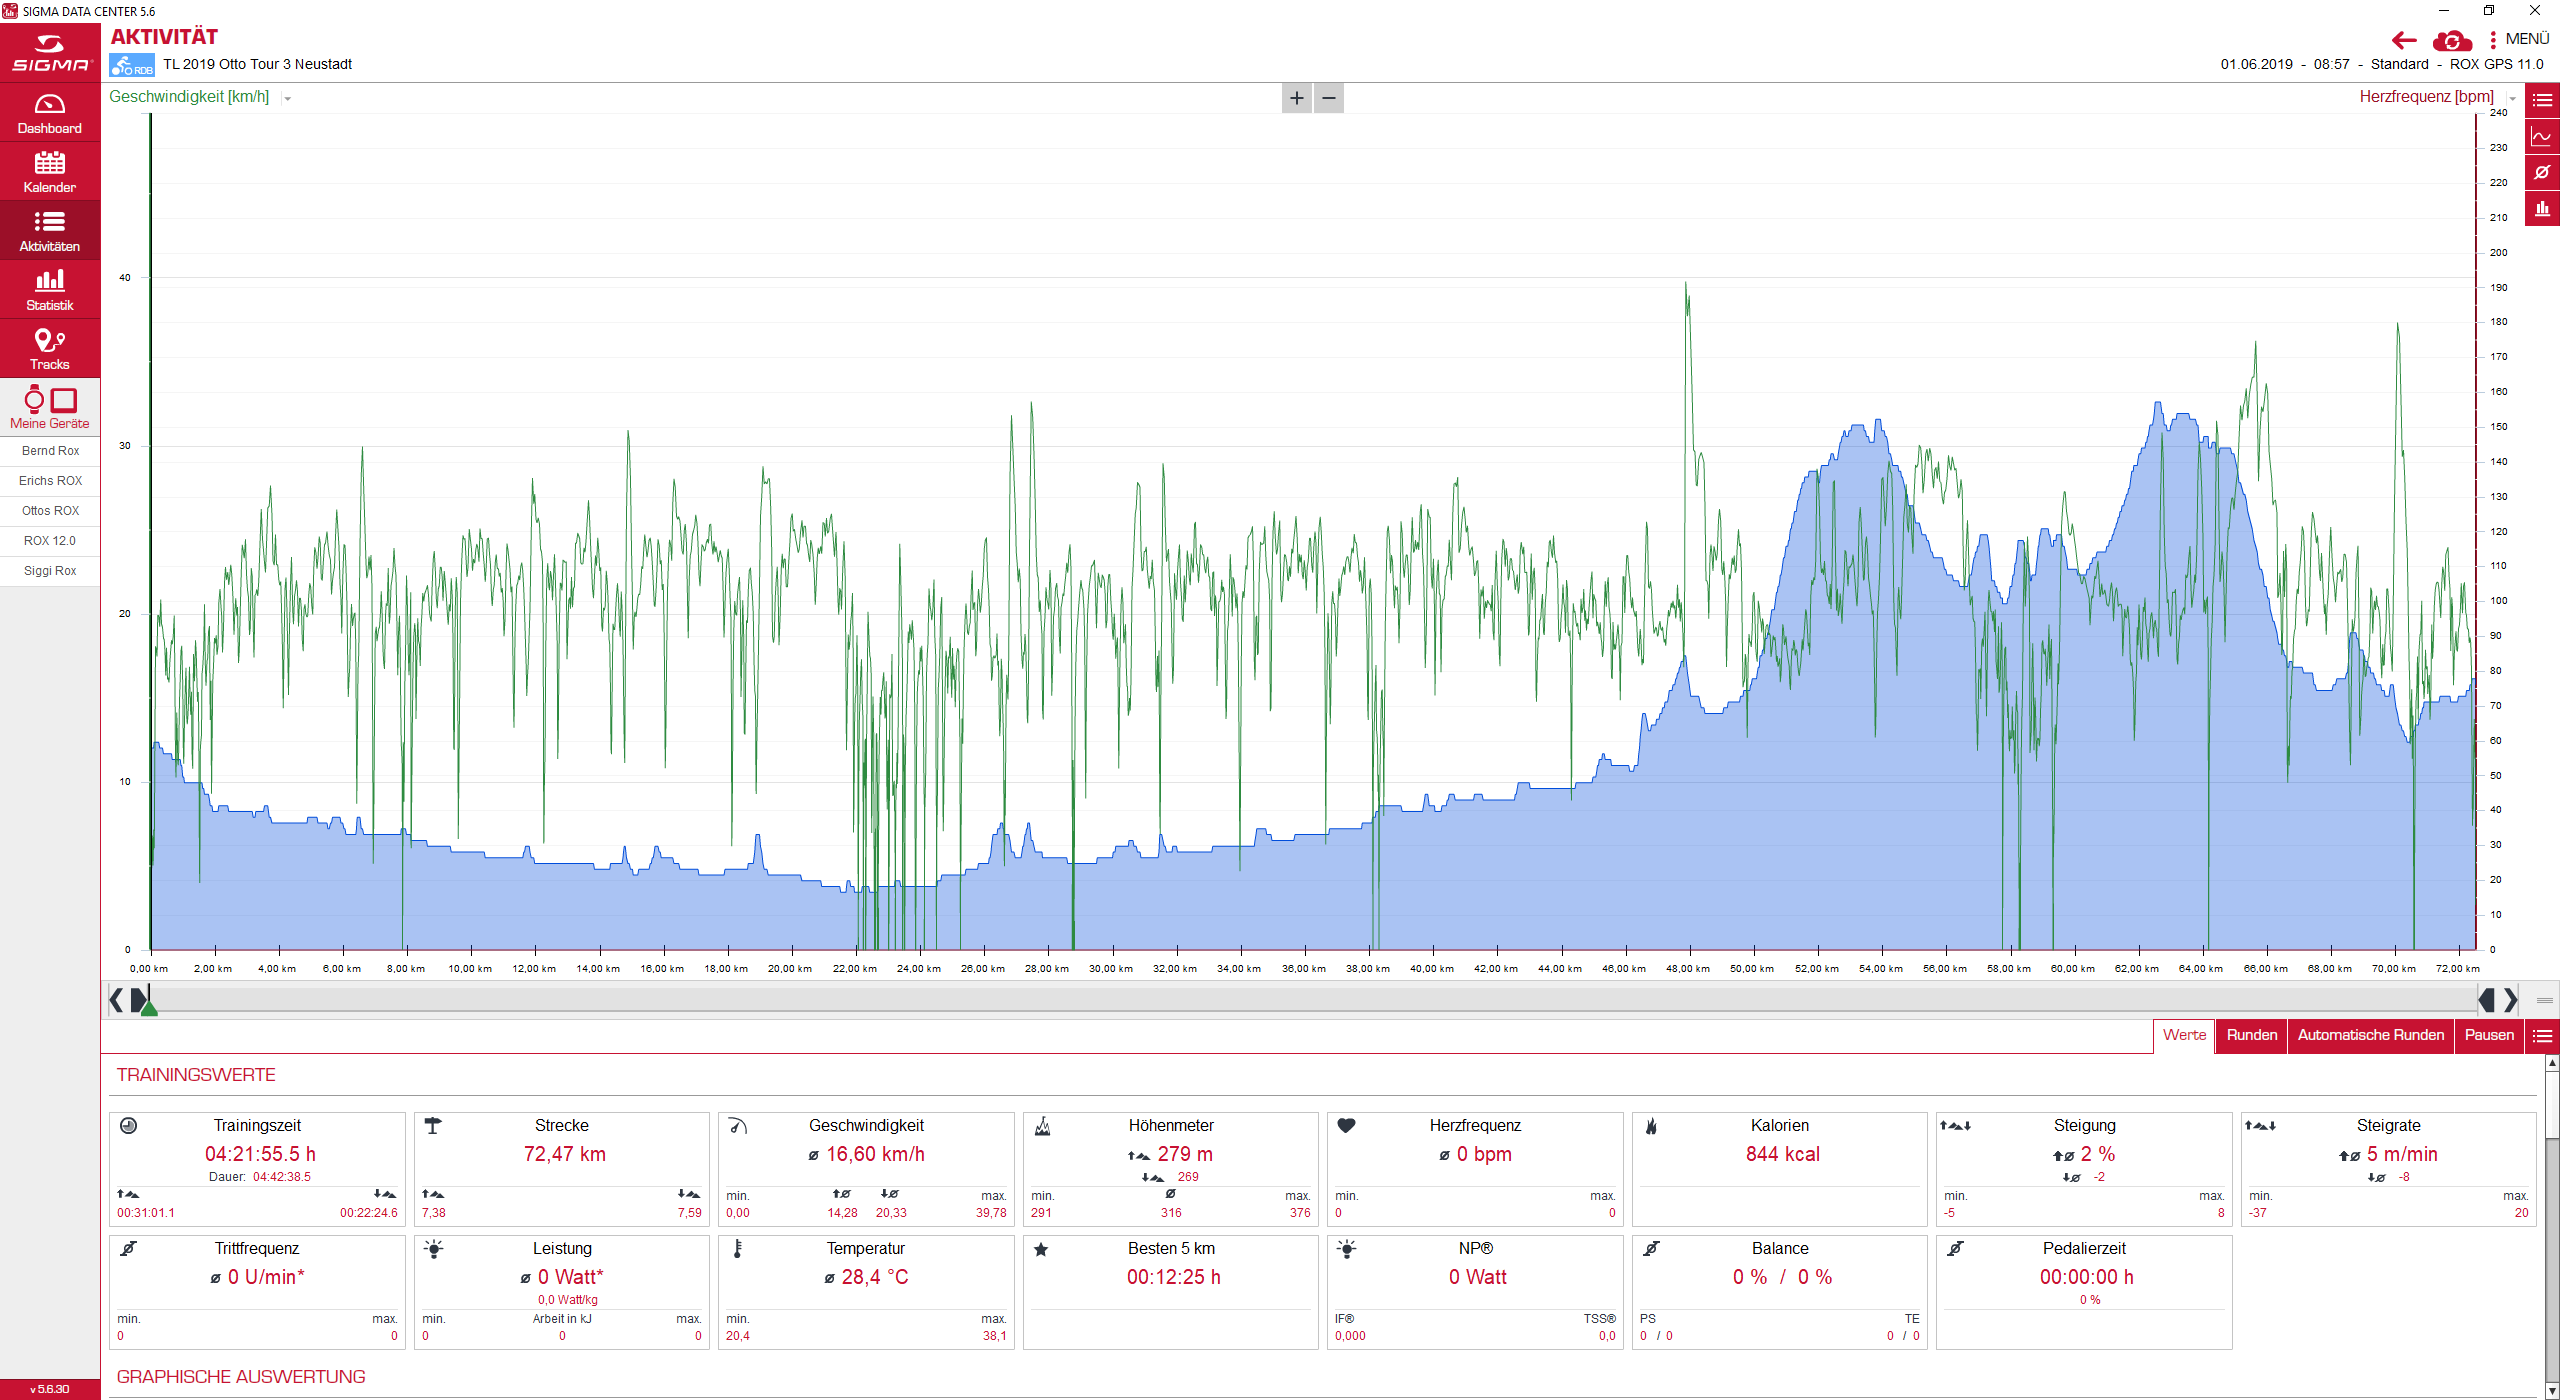Open the Tracks section

pyautogui.click(x=50, y=349)
